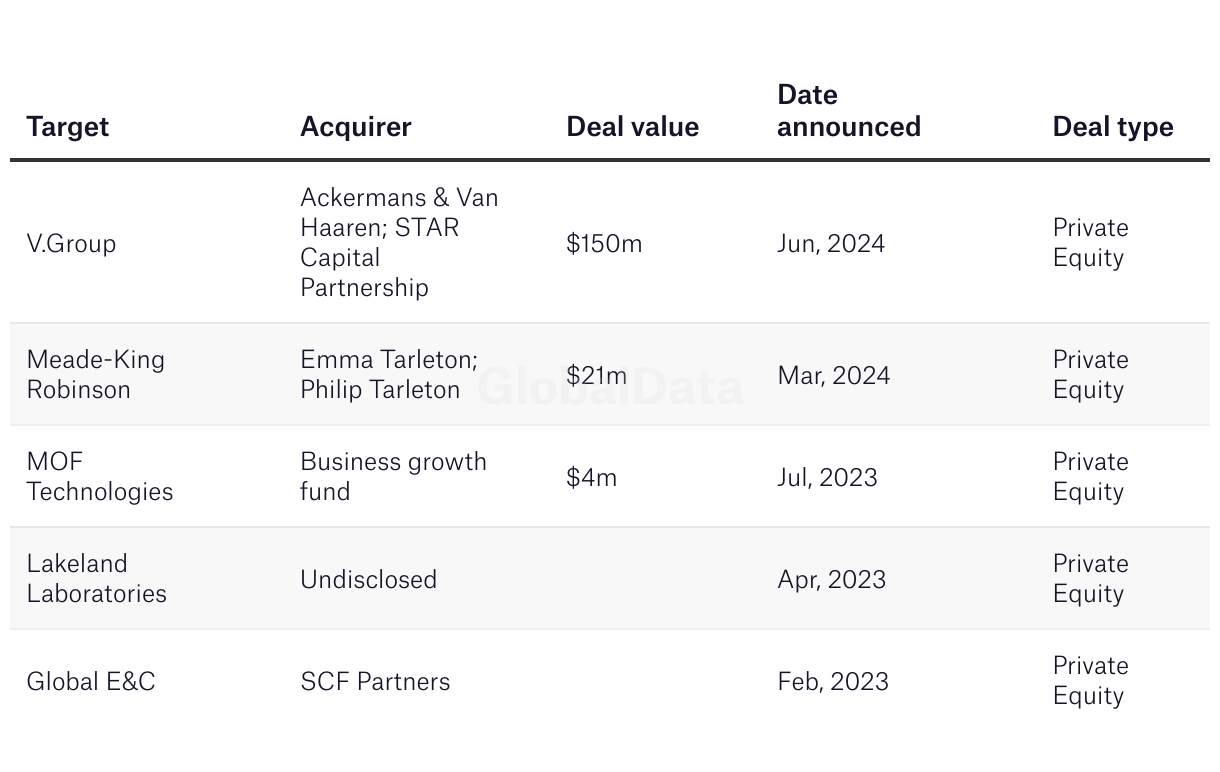Click the Date announced column header
1220x772 pixels.
click(848, 111)
